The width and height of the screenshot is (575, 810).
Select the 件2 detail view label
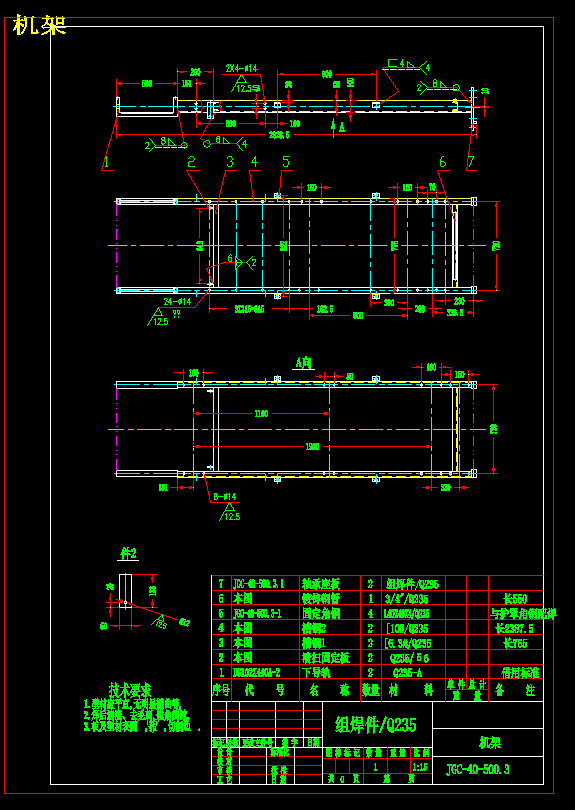click(x=128, y=554)
